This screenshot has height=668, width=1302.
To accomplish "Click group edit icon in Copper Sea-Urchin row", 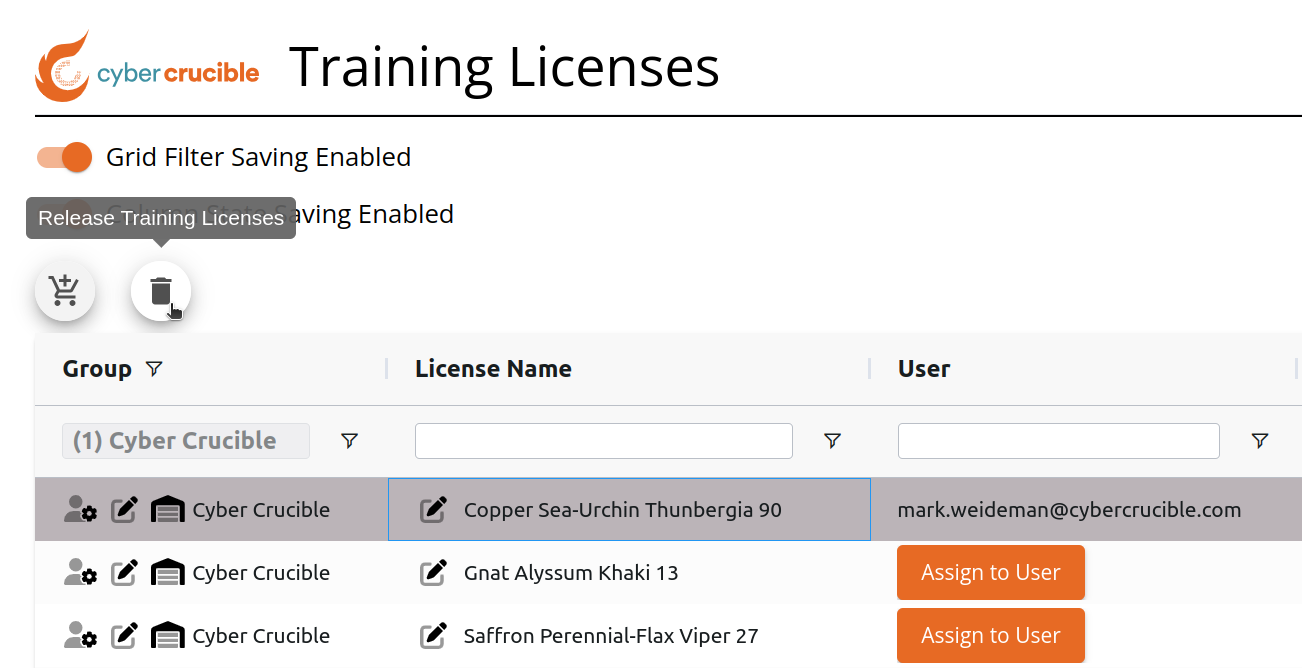I will [124, 510].
